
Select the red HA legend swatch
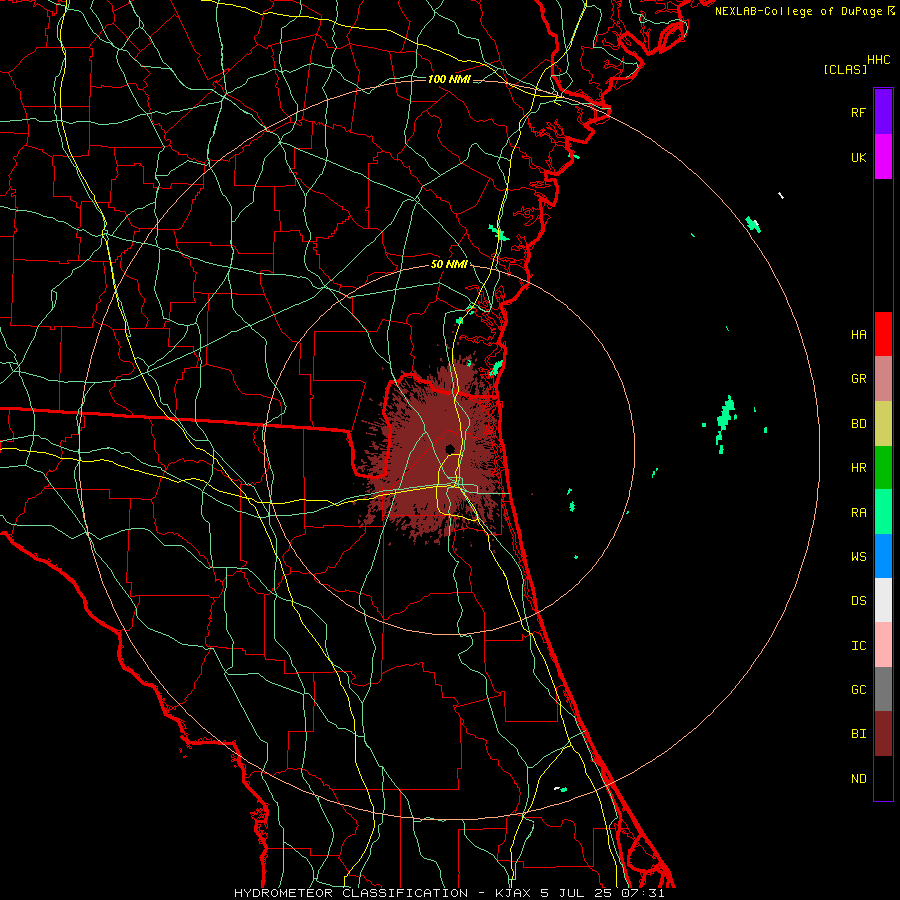883,334
